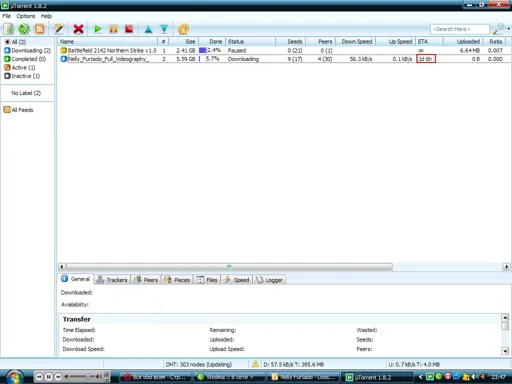The image size is (512, 384).
Task: Click the torrent list horizontal scrollbar thumb
Action: pos(229,267)
